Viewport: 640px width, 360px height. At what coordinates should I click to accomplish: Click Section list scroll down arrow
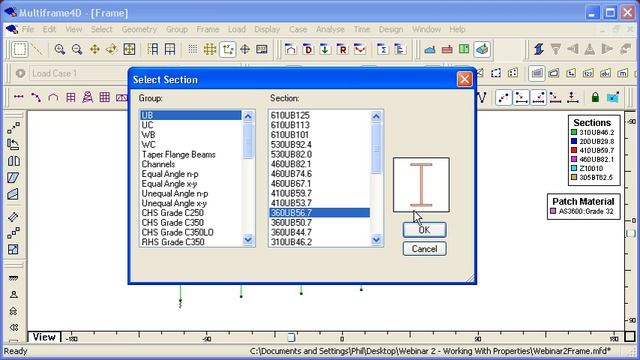[x=376, y=240]
